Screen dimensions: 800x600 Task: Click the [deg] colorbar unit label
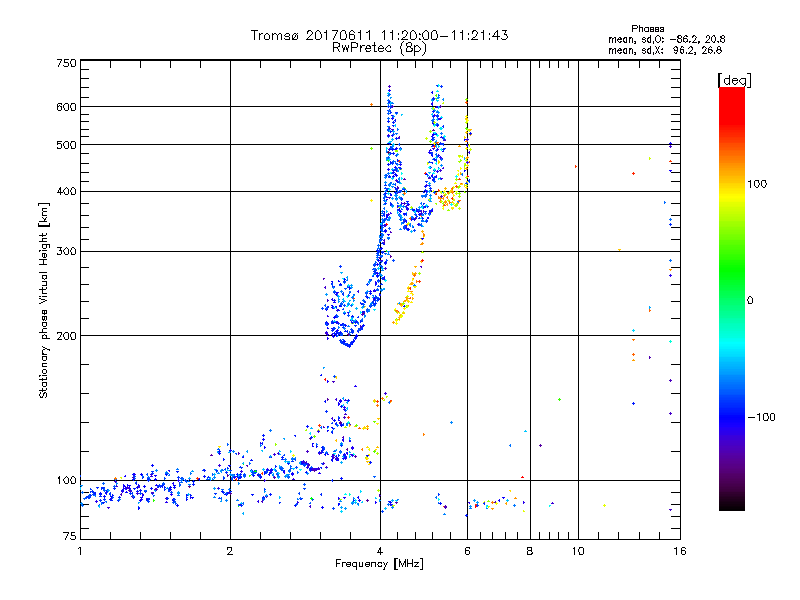(734, 79)
